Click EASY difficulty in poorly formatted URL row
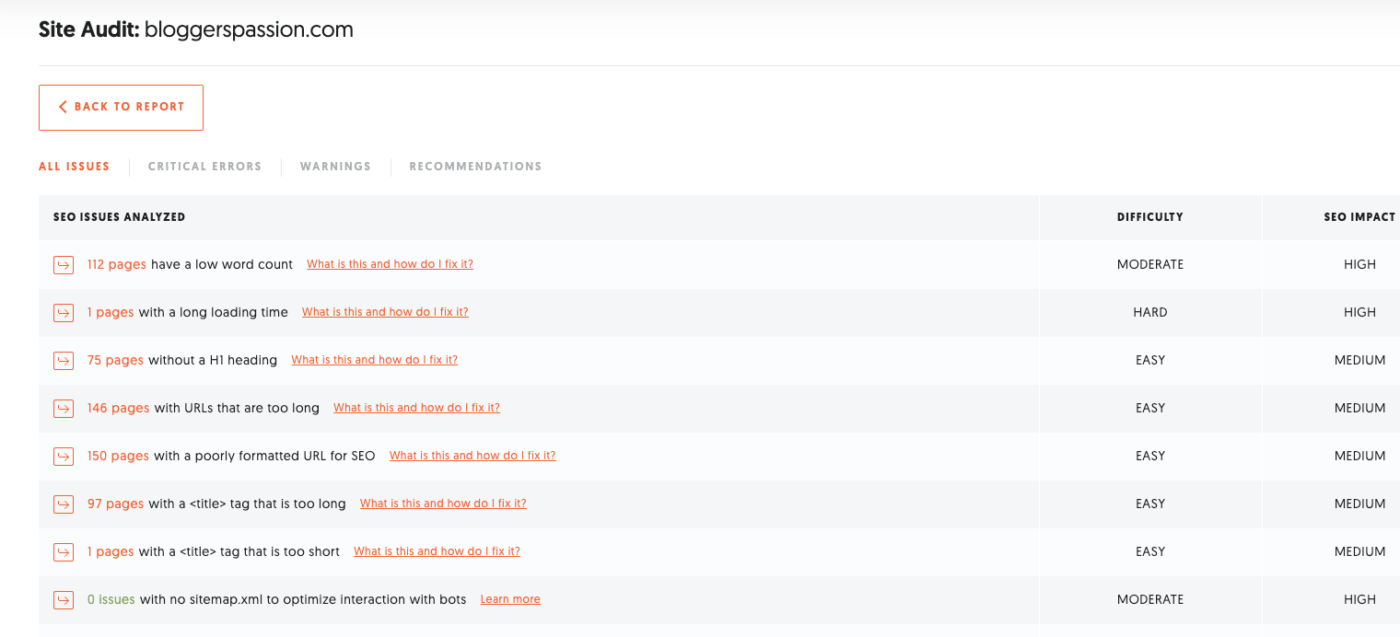1400x637 pixels. tap(1150, 456)
